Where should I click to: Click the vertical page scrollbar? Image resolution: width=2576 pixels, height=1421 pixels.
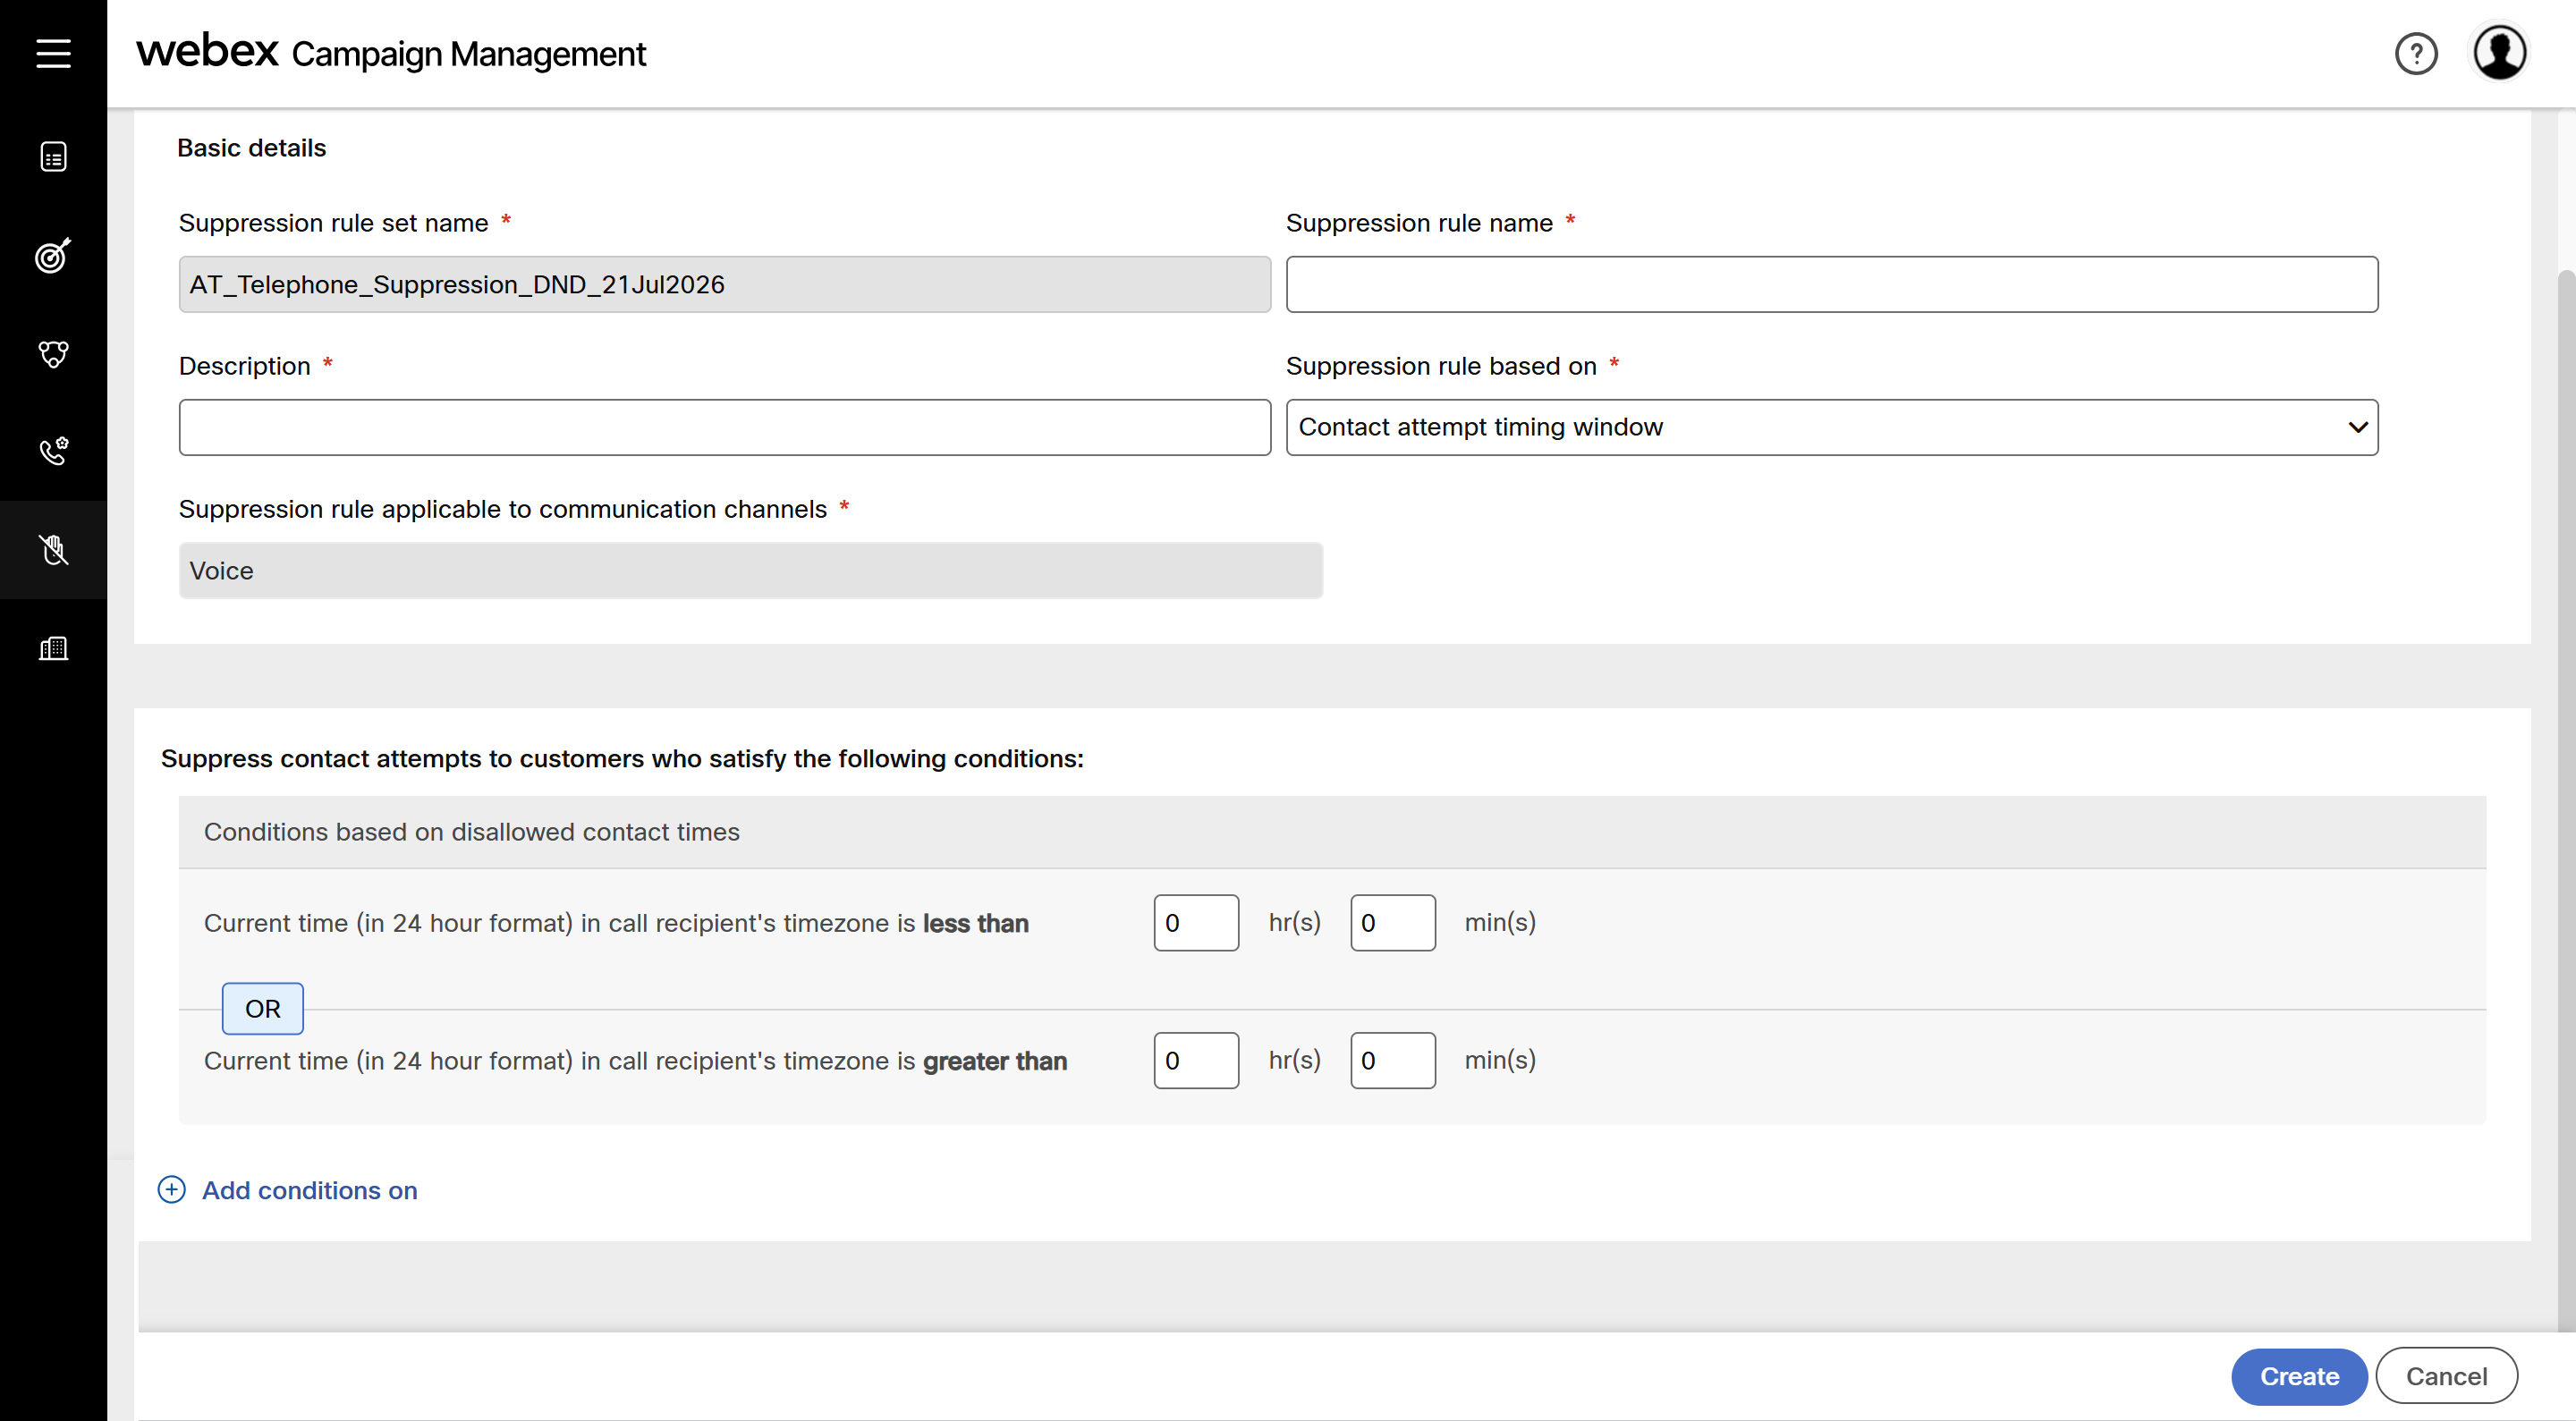[2566, 800]
